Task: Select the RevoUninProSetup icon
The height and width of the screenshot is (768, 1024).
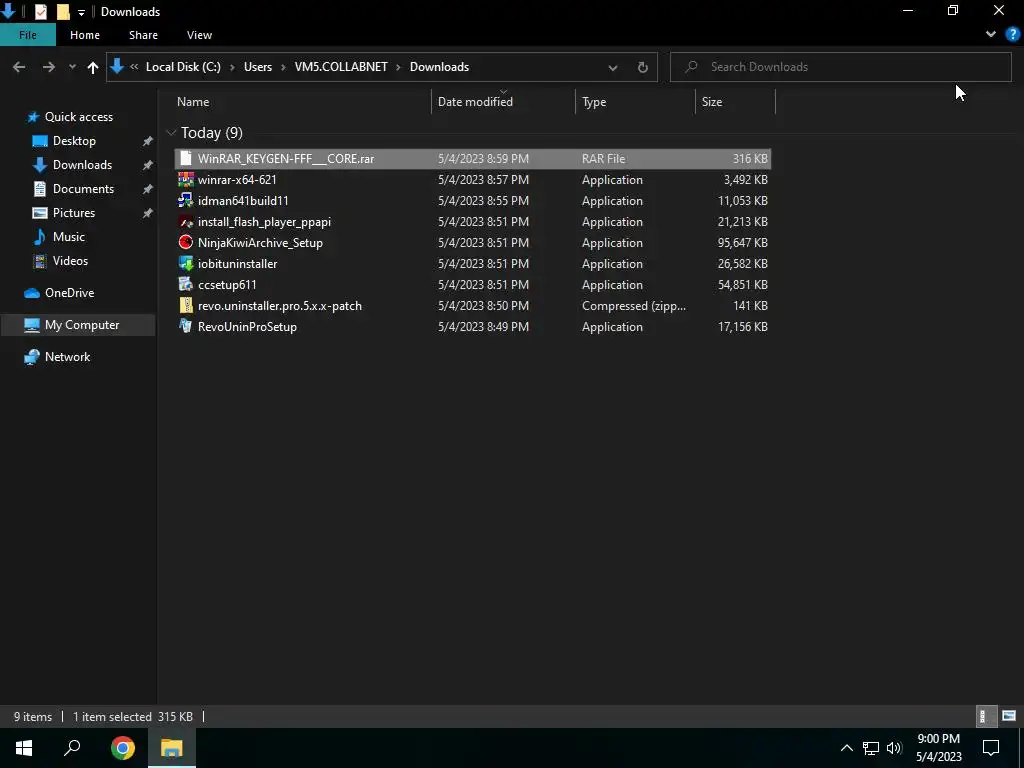Action: coord(186,326)
